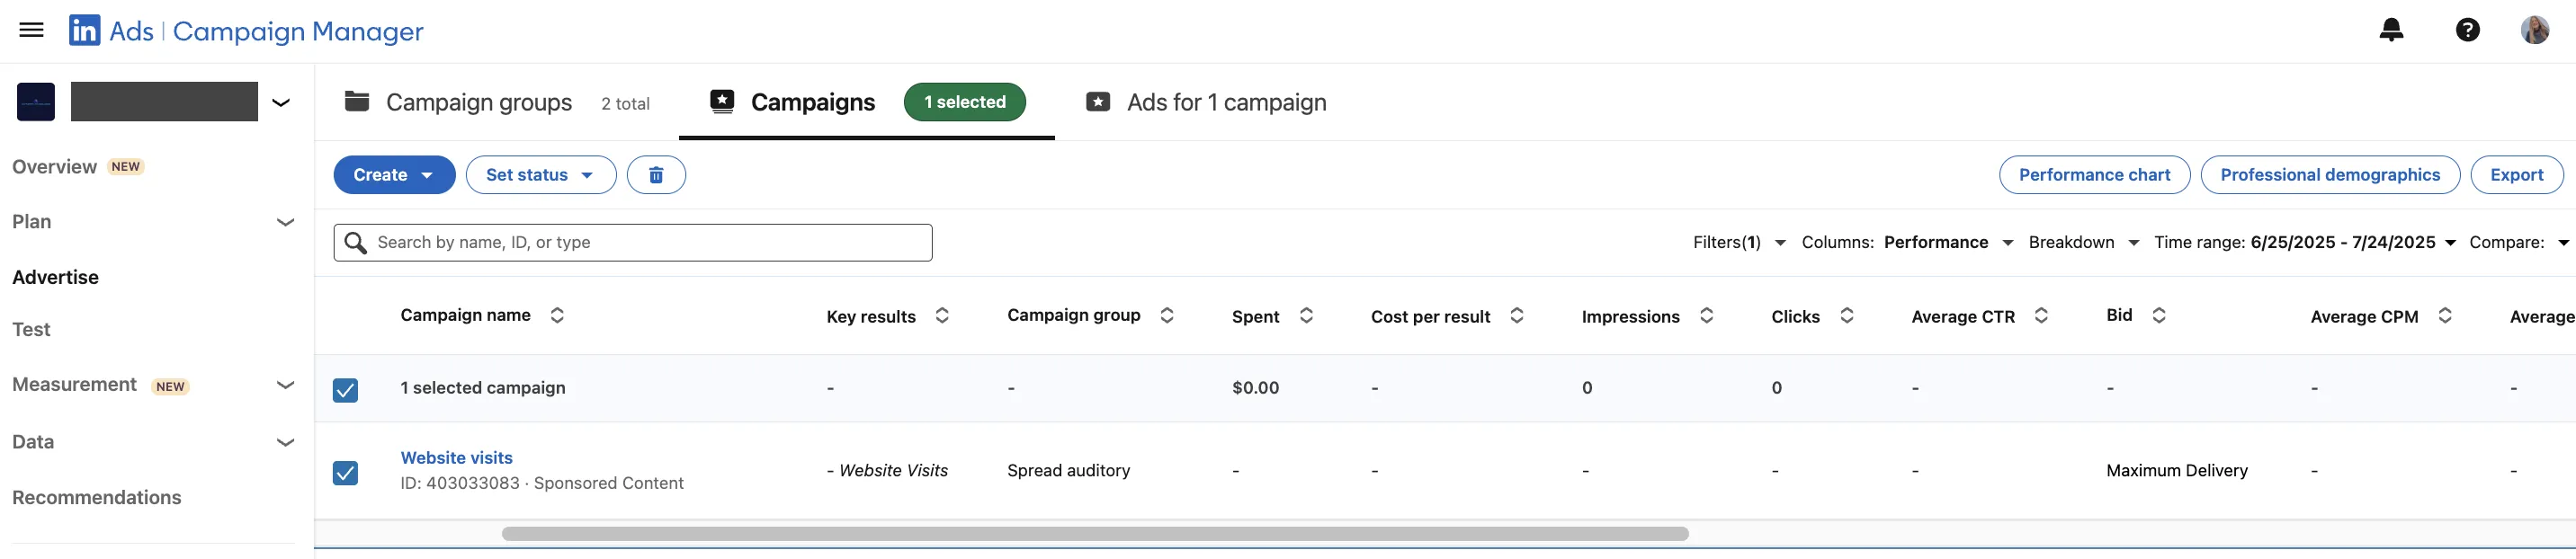Image resolution: width=2576 pixels, height=559 pixels.
Task: Click the search magnifier icon
Action: pyautogui.click(x=355, y=243)
